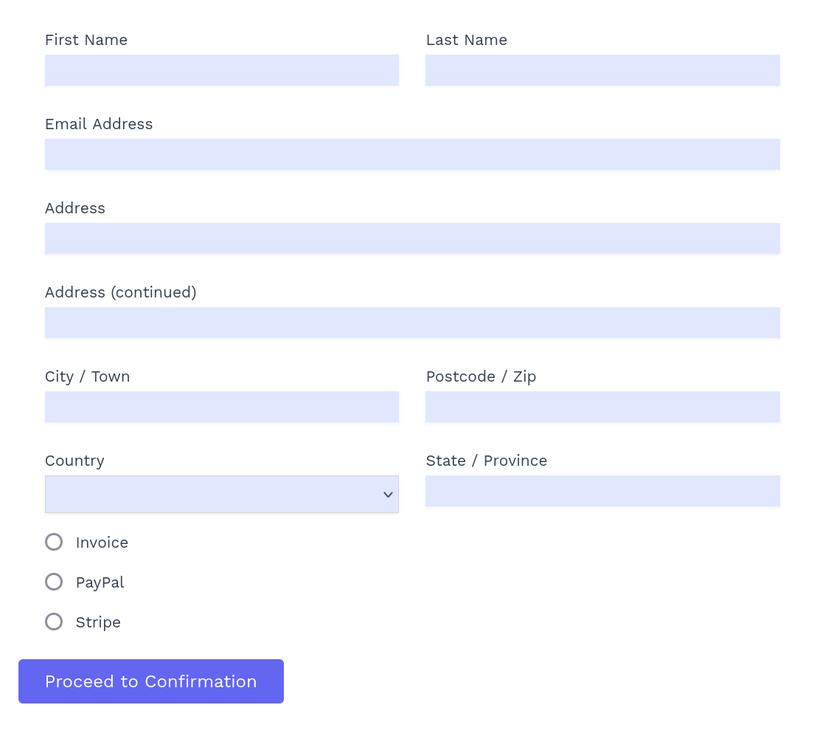Click the First Name label text
The image size is (831, 750).
click(86, 40)
